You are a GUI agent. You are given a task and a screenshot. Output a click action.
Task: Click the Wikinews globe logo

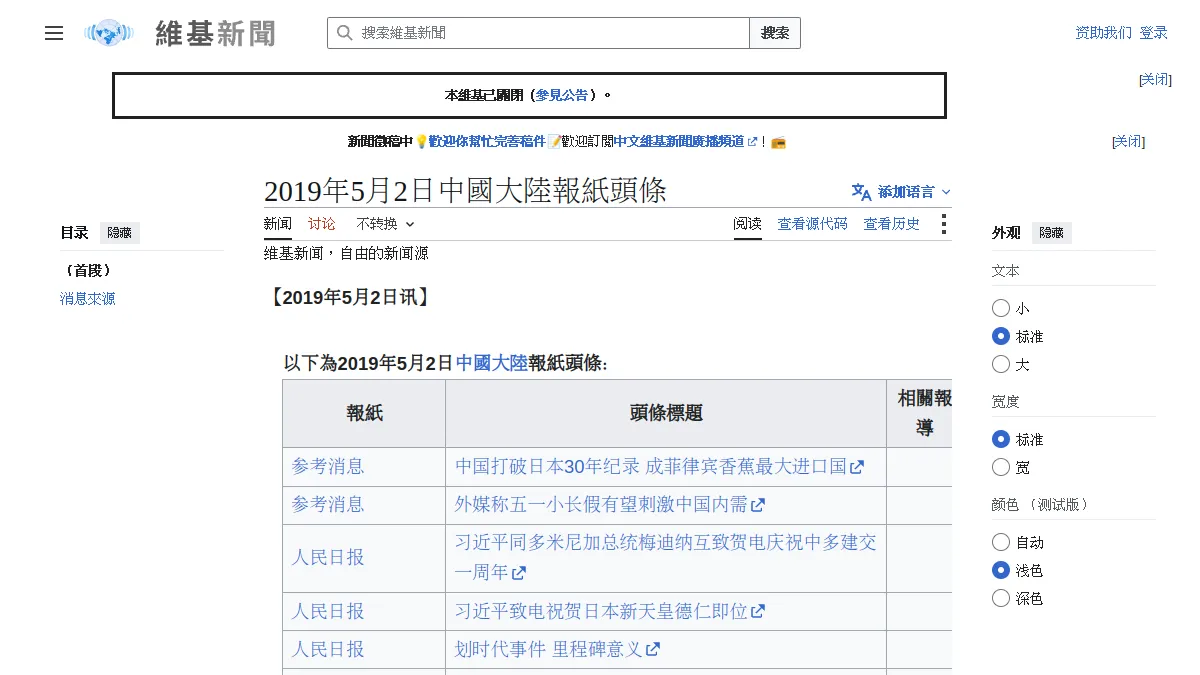click(x=109, y=33)
